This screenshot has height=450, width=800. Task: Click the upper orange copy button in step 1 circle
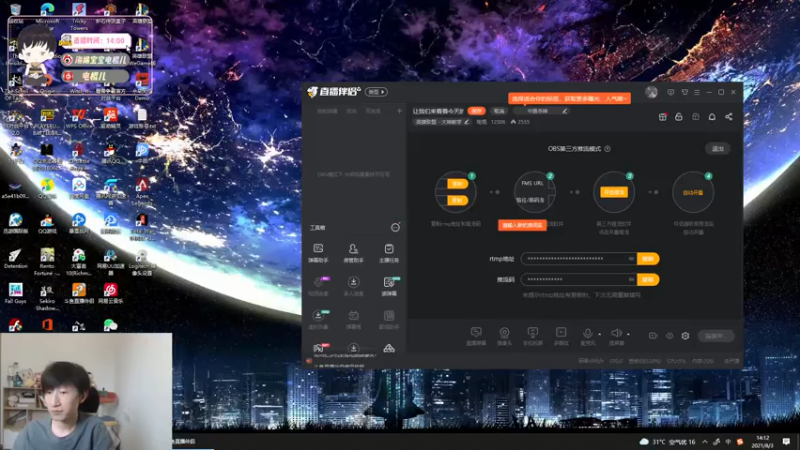(457, 184)
